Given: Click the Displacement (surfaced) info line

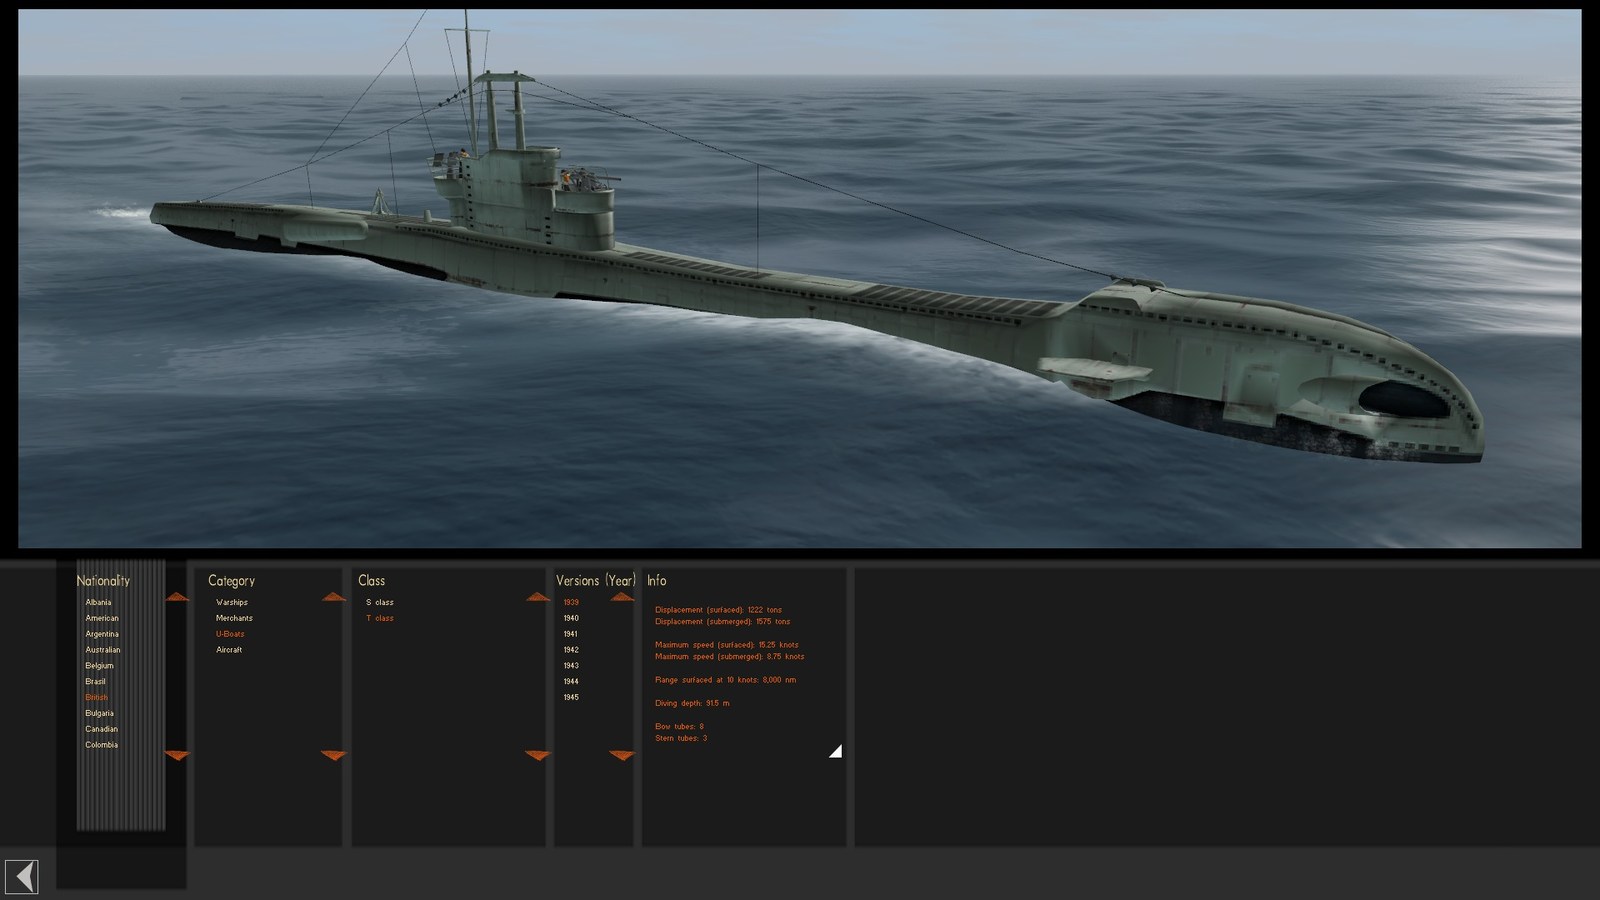Looking at the screenshot, I should [718, 610].
